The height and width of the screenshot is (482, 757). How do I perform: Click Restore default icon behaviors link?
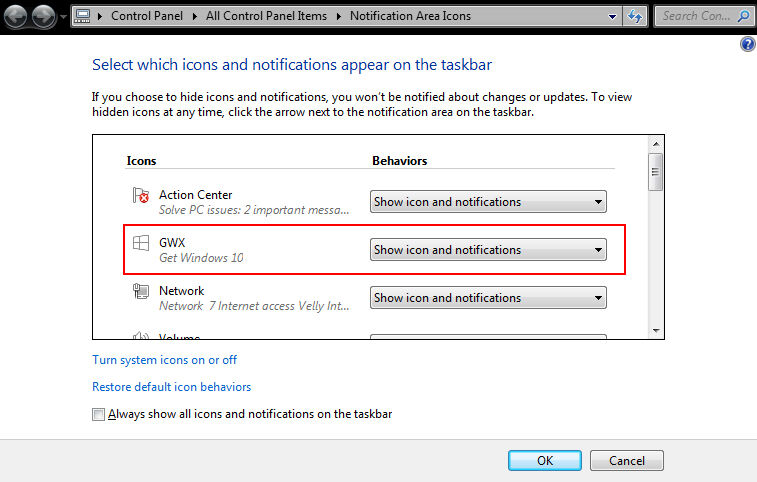tap(171, 387)
